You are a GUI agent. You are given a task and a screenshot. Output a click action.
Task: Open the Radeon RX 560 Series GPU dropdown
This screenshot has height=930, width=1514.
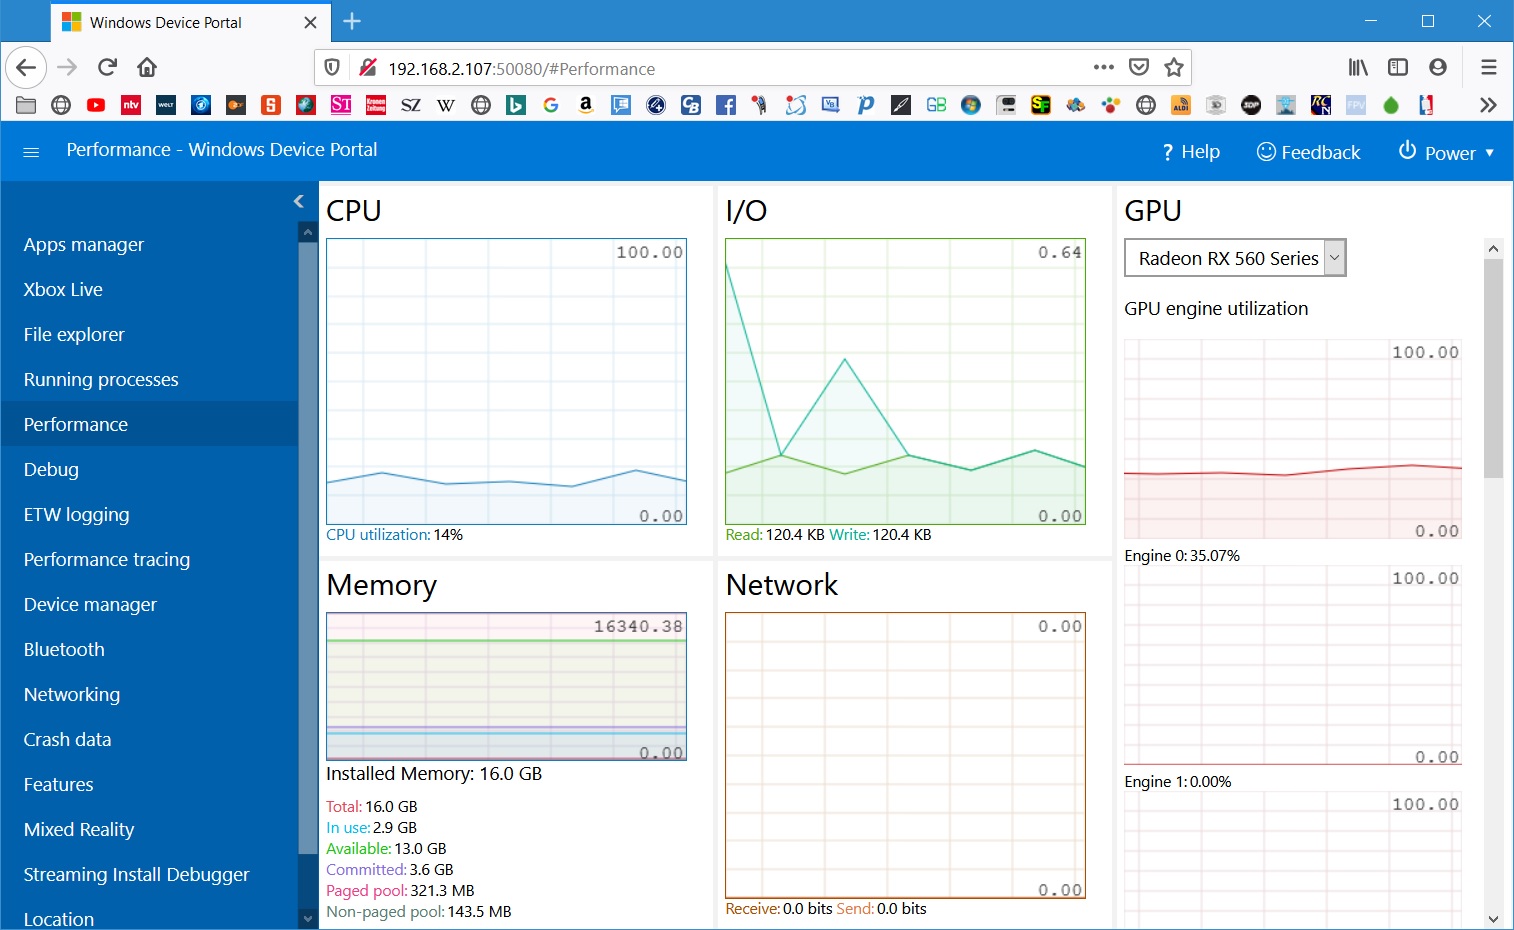tap(1235, 258)
